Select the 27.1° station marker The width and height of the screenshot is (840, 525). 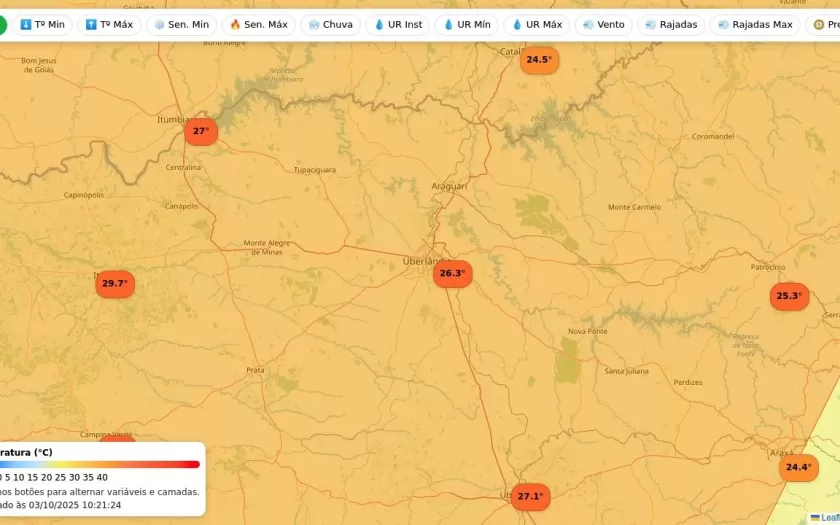[x=530, y=496]
